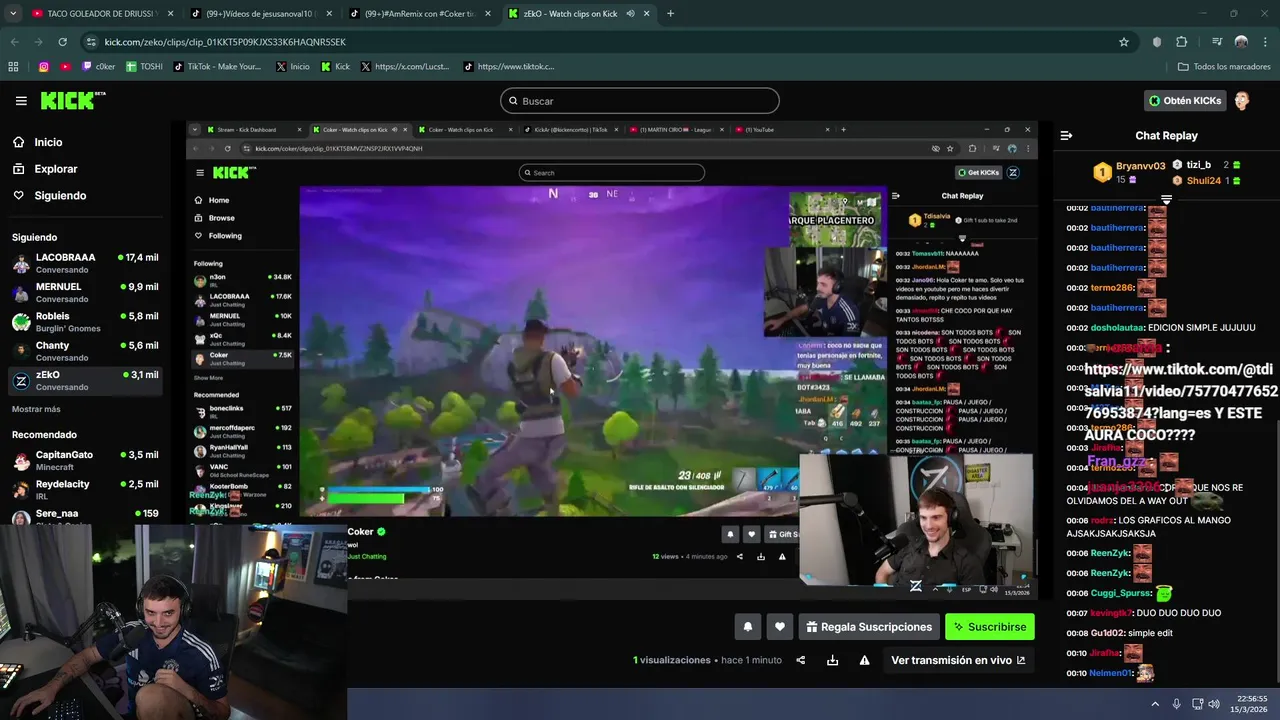Screen dimensions: 1280x720
Task: Open the c0ker bookmark
Action: [x=99, y=67]
